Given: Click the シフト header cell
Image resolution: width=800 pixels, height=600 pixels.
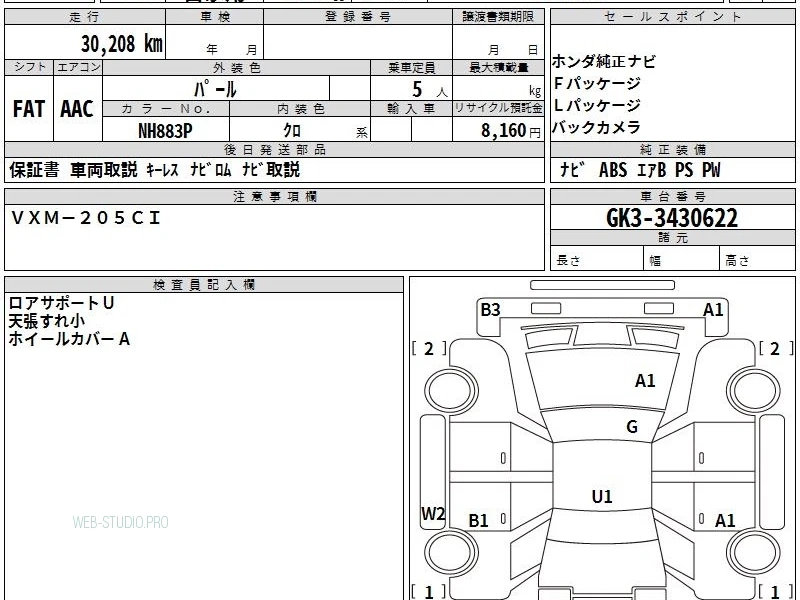Looking at the screenshot, I should coord(29,67).
